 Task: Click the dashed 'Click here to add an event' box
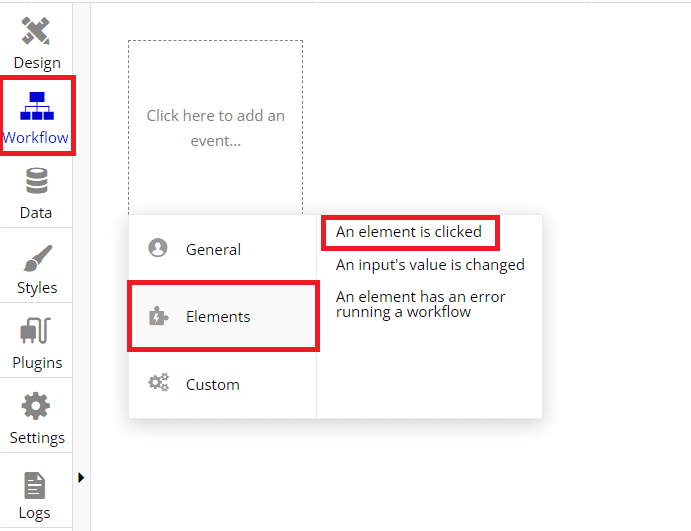pyautogui.click(x=215, y=128)
